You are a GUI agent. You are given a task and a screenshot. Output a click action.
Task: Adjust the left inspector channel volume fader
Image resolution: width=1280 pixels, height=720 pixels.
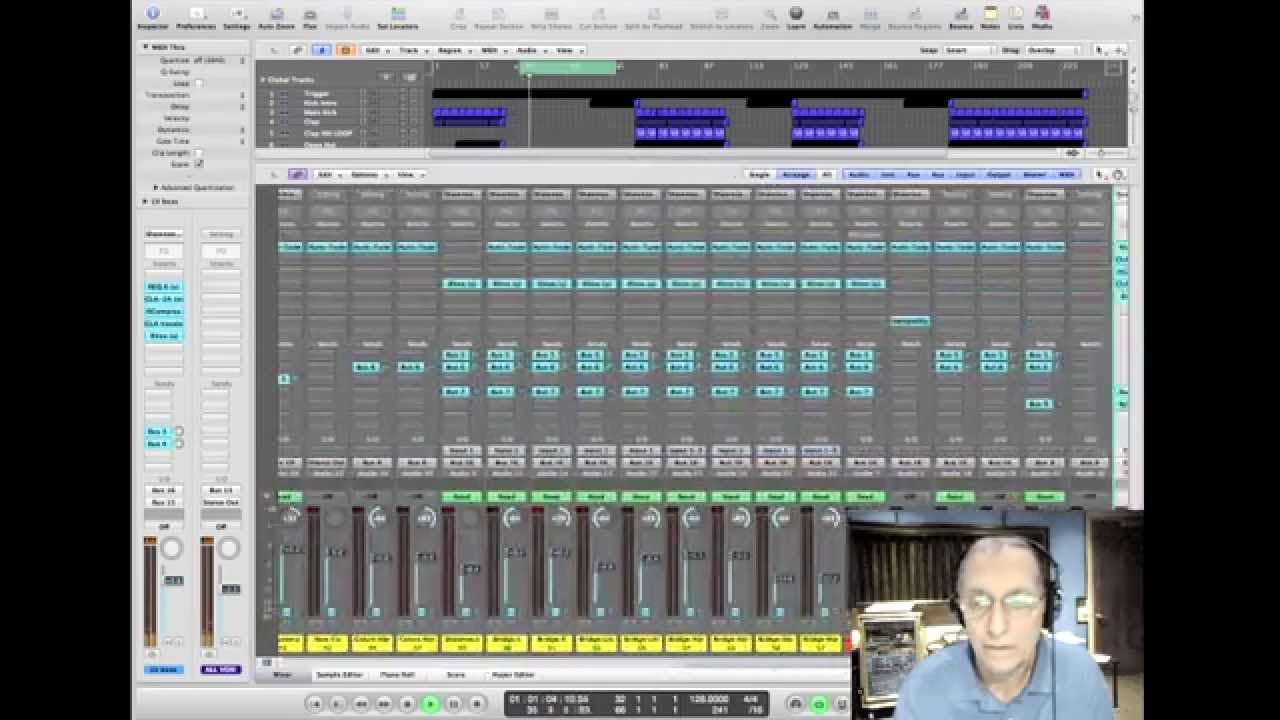[173, 580]
